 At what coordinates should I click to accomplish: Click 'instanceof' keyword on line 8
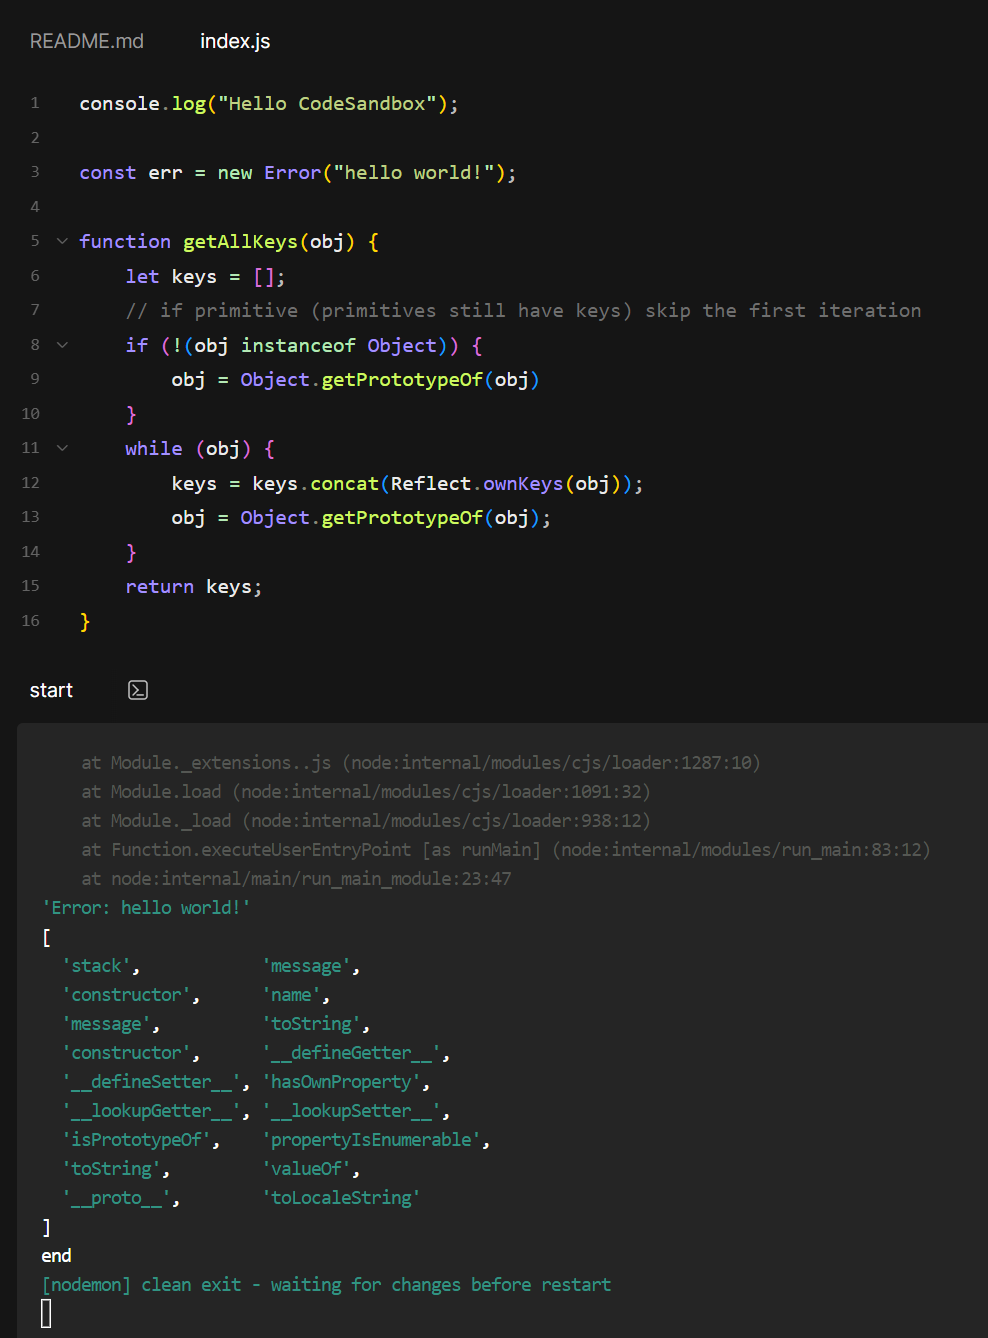(298, 345)
